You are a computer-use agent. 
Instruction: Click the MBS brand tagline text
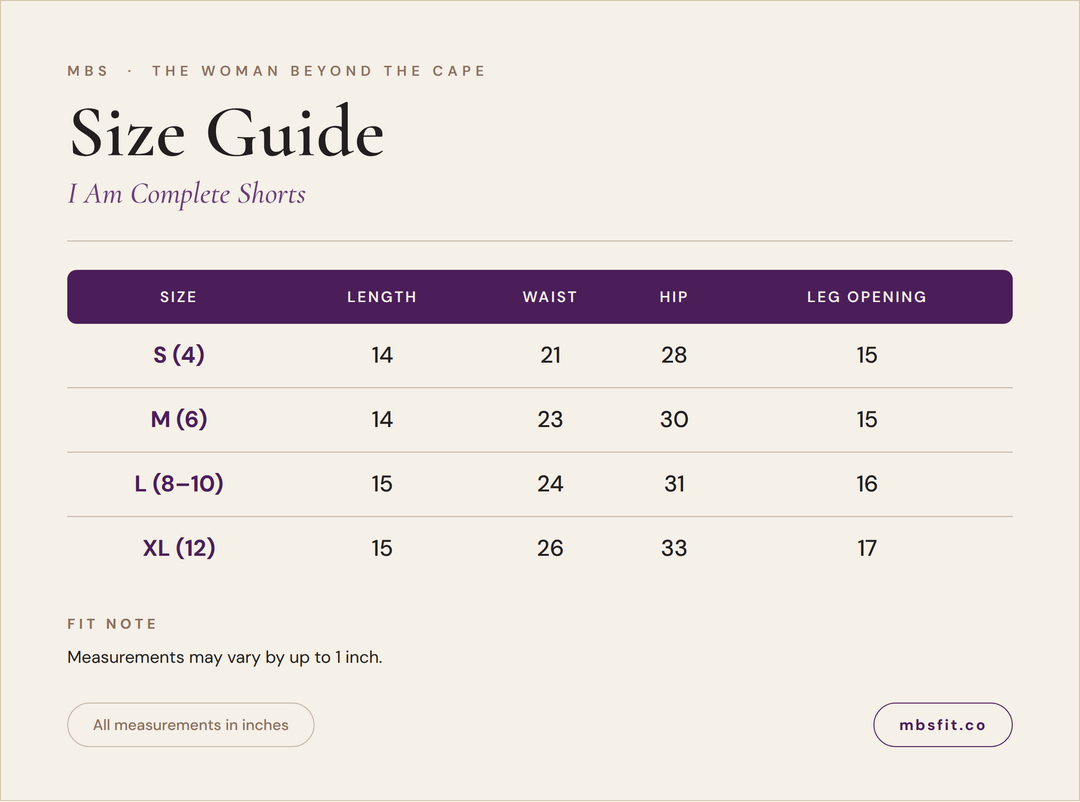(276, 71)
